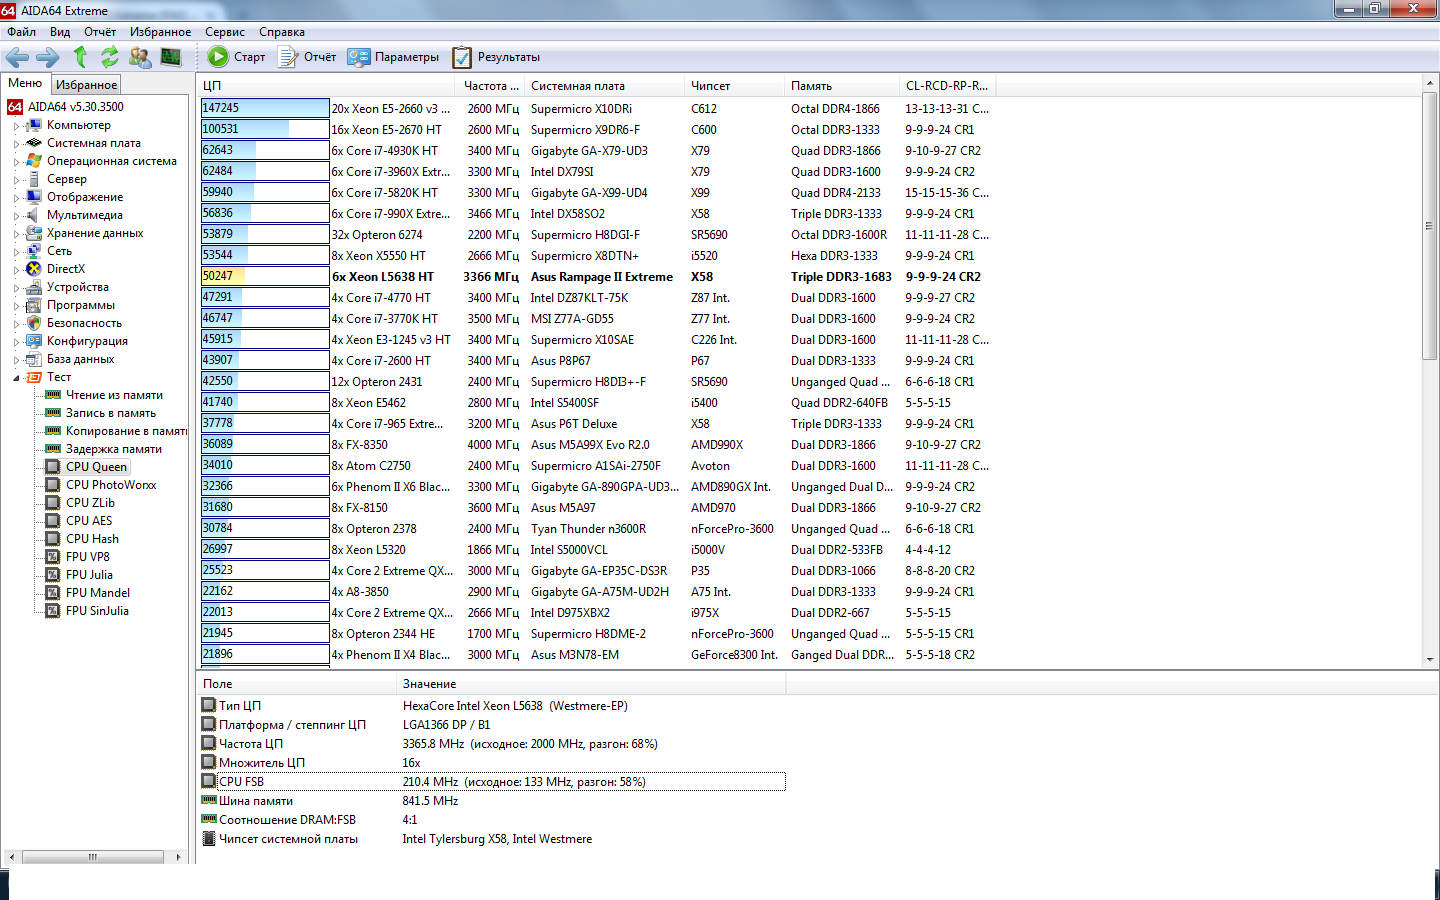The height and width of the screenshot is (900, 1440).
Task: Click the tree panel horizontal scroll-right arrow
Action: coord(179,857)
